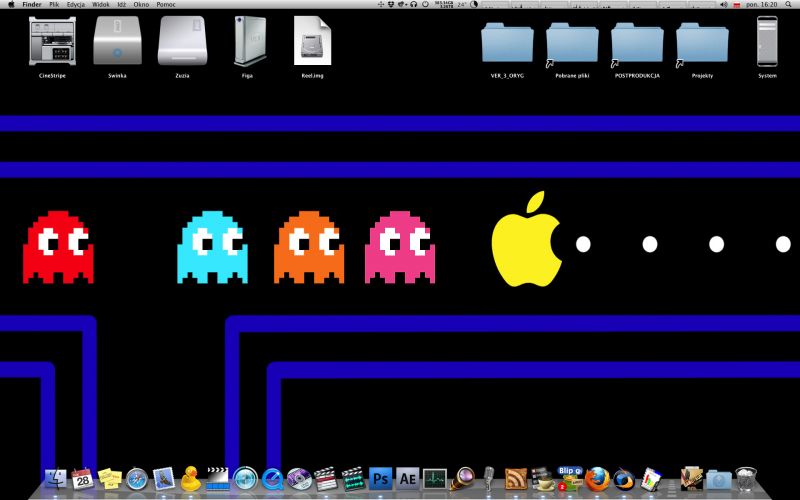
Task: Open the Apple menu
Action: click(11, 4)
